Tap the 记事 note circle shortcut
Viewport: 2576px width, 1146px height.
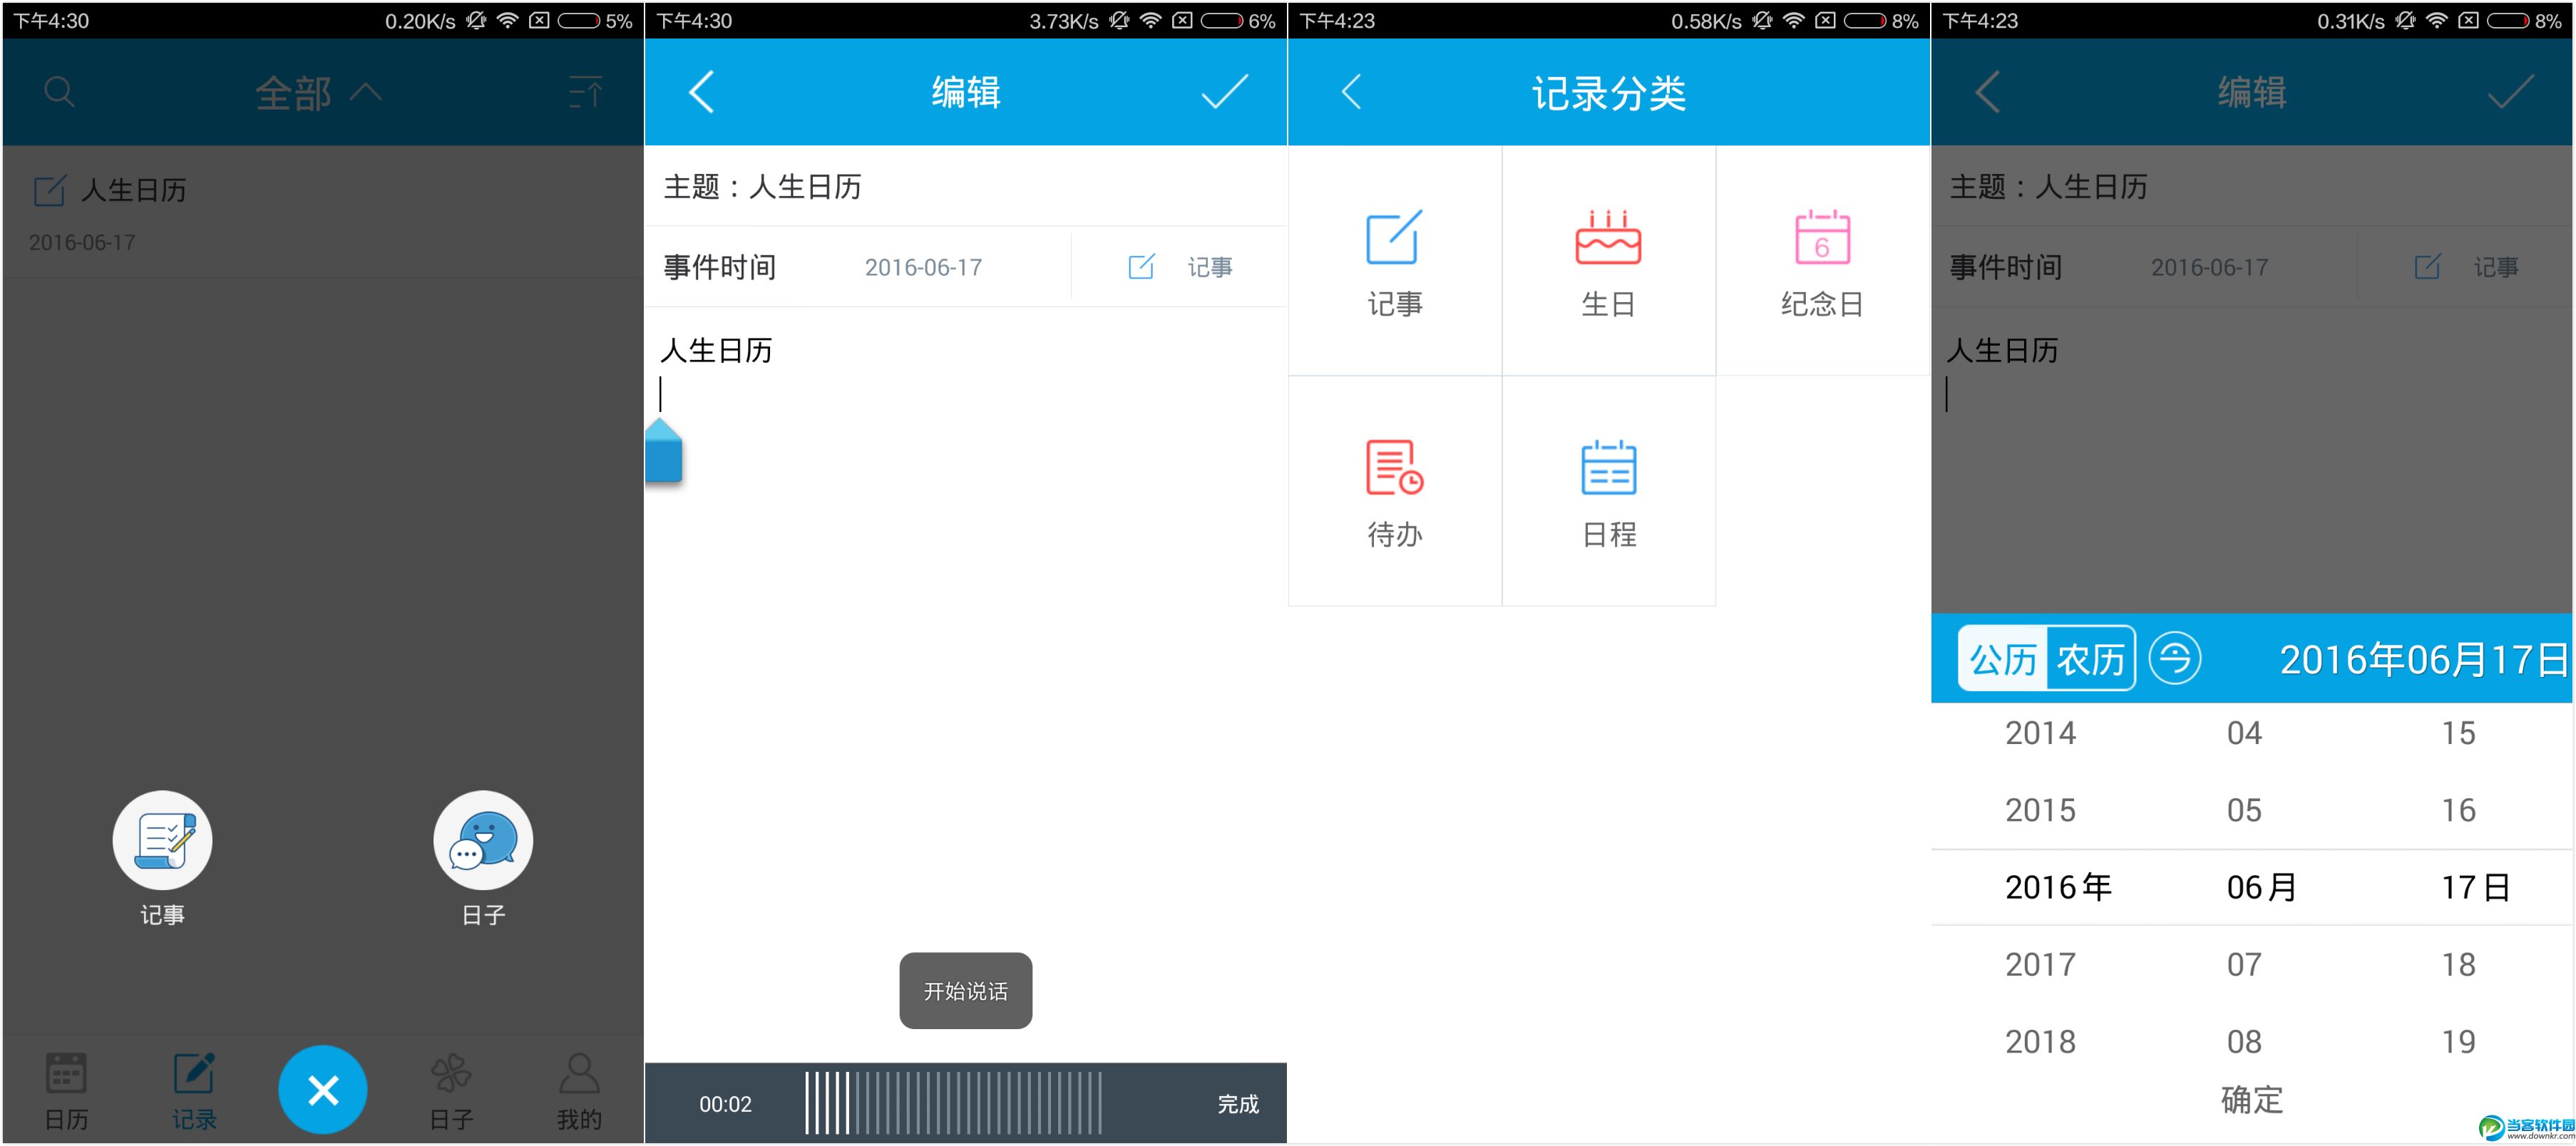tap(162, 840)
